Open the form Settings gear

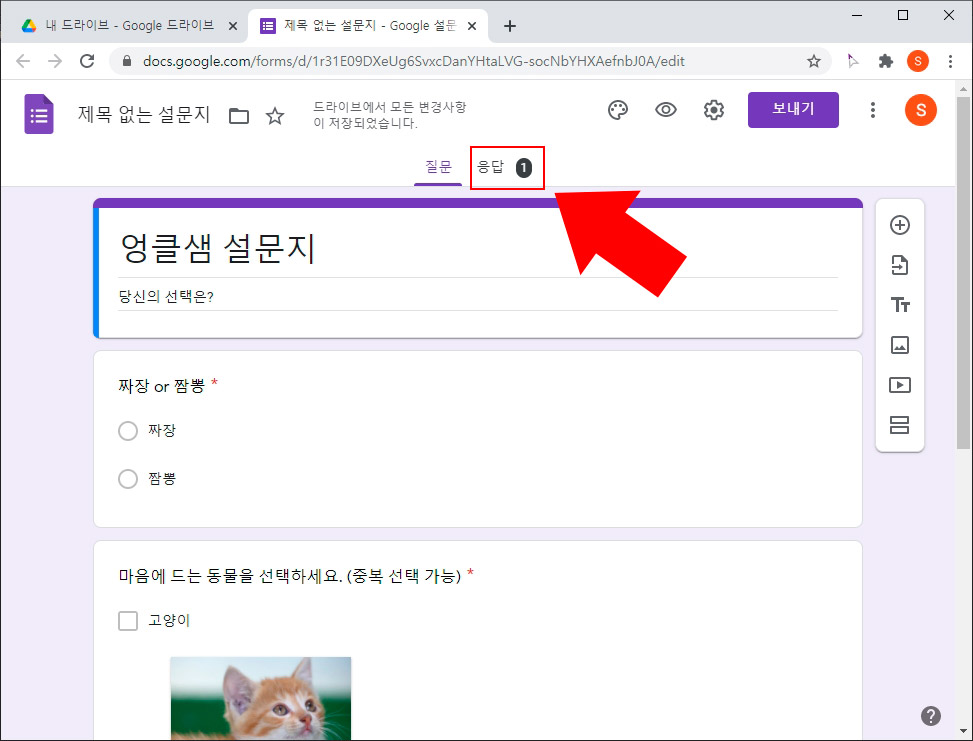714,110
